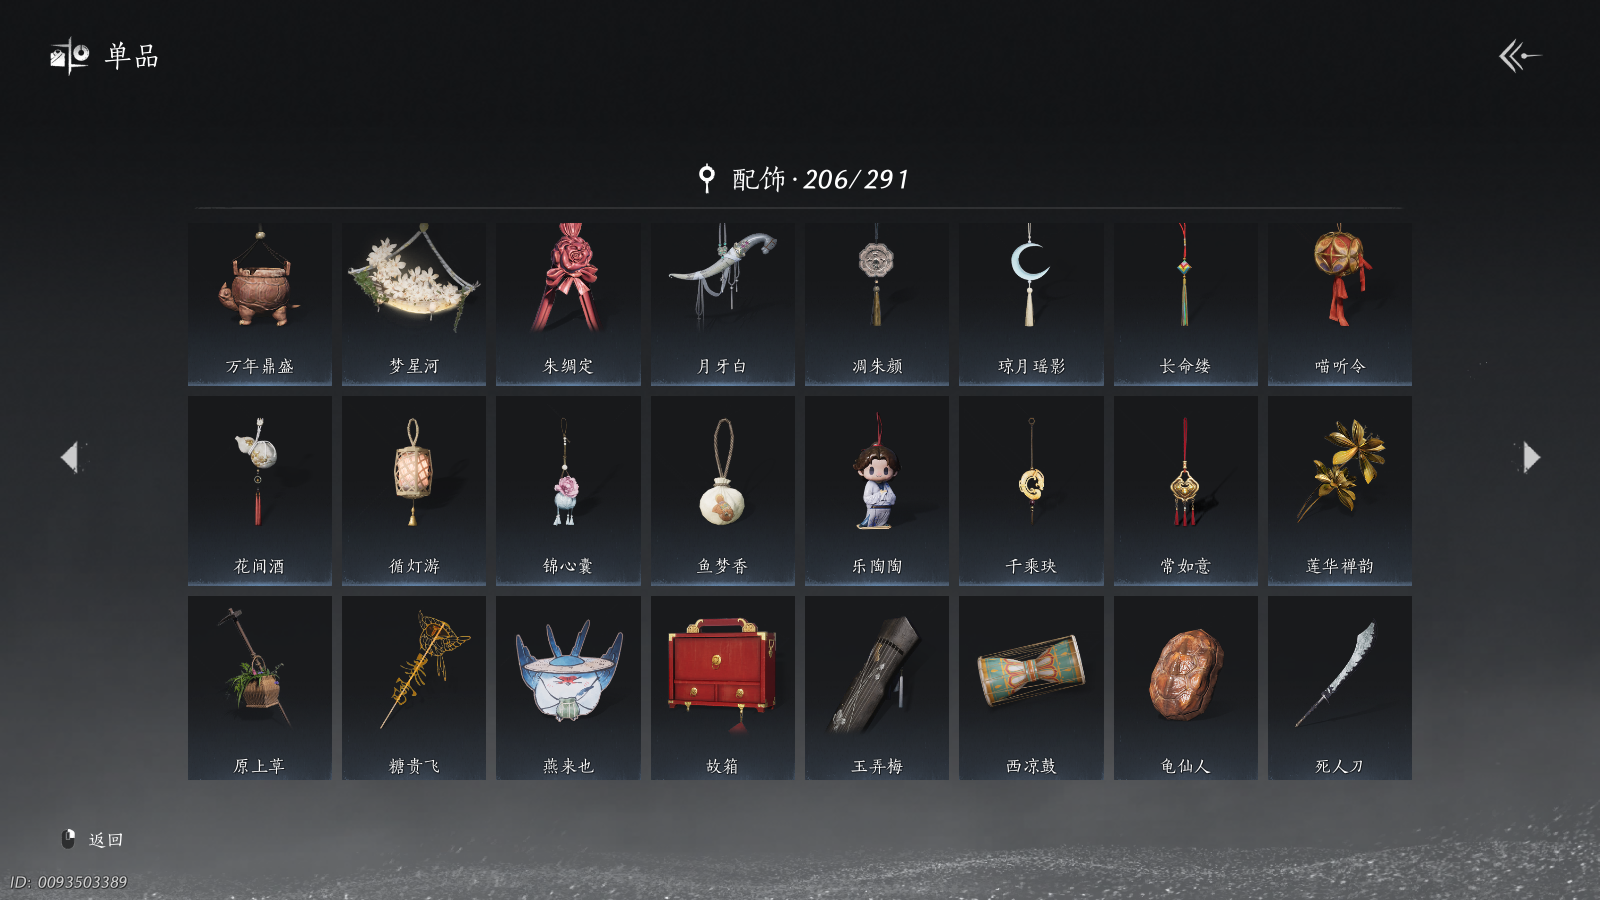Select the 燕来也 swallow hat item
Image resolution: width=1600 pixels, height=900 pixels.
coord(568,688)
